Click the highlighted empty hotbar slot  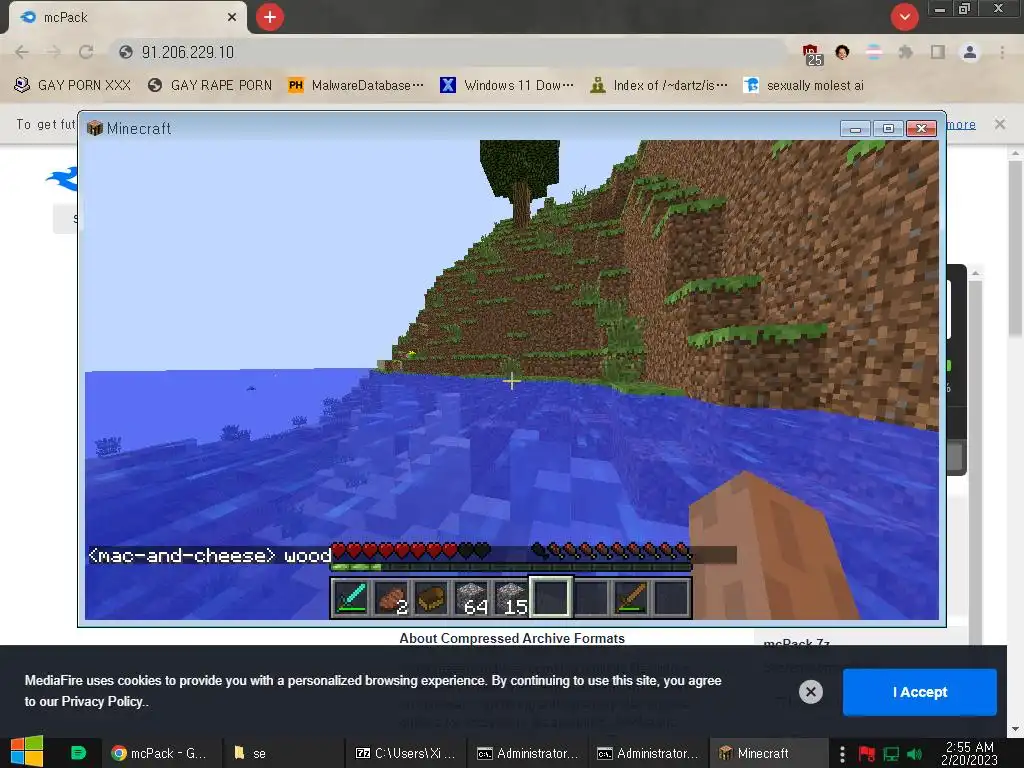click(x=551, y=597)
